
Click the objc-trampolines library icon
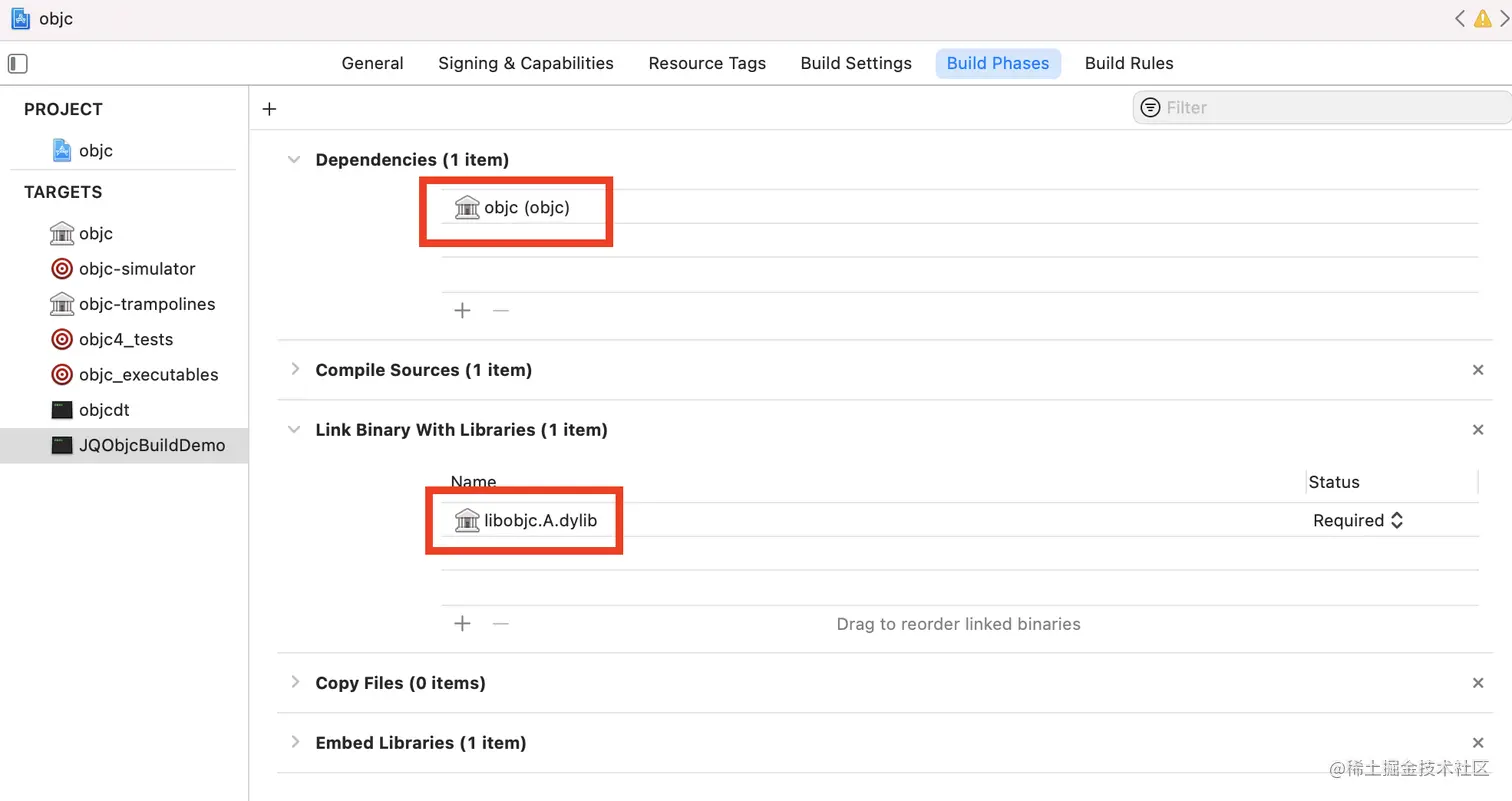point(62,303)
